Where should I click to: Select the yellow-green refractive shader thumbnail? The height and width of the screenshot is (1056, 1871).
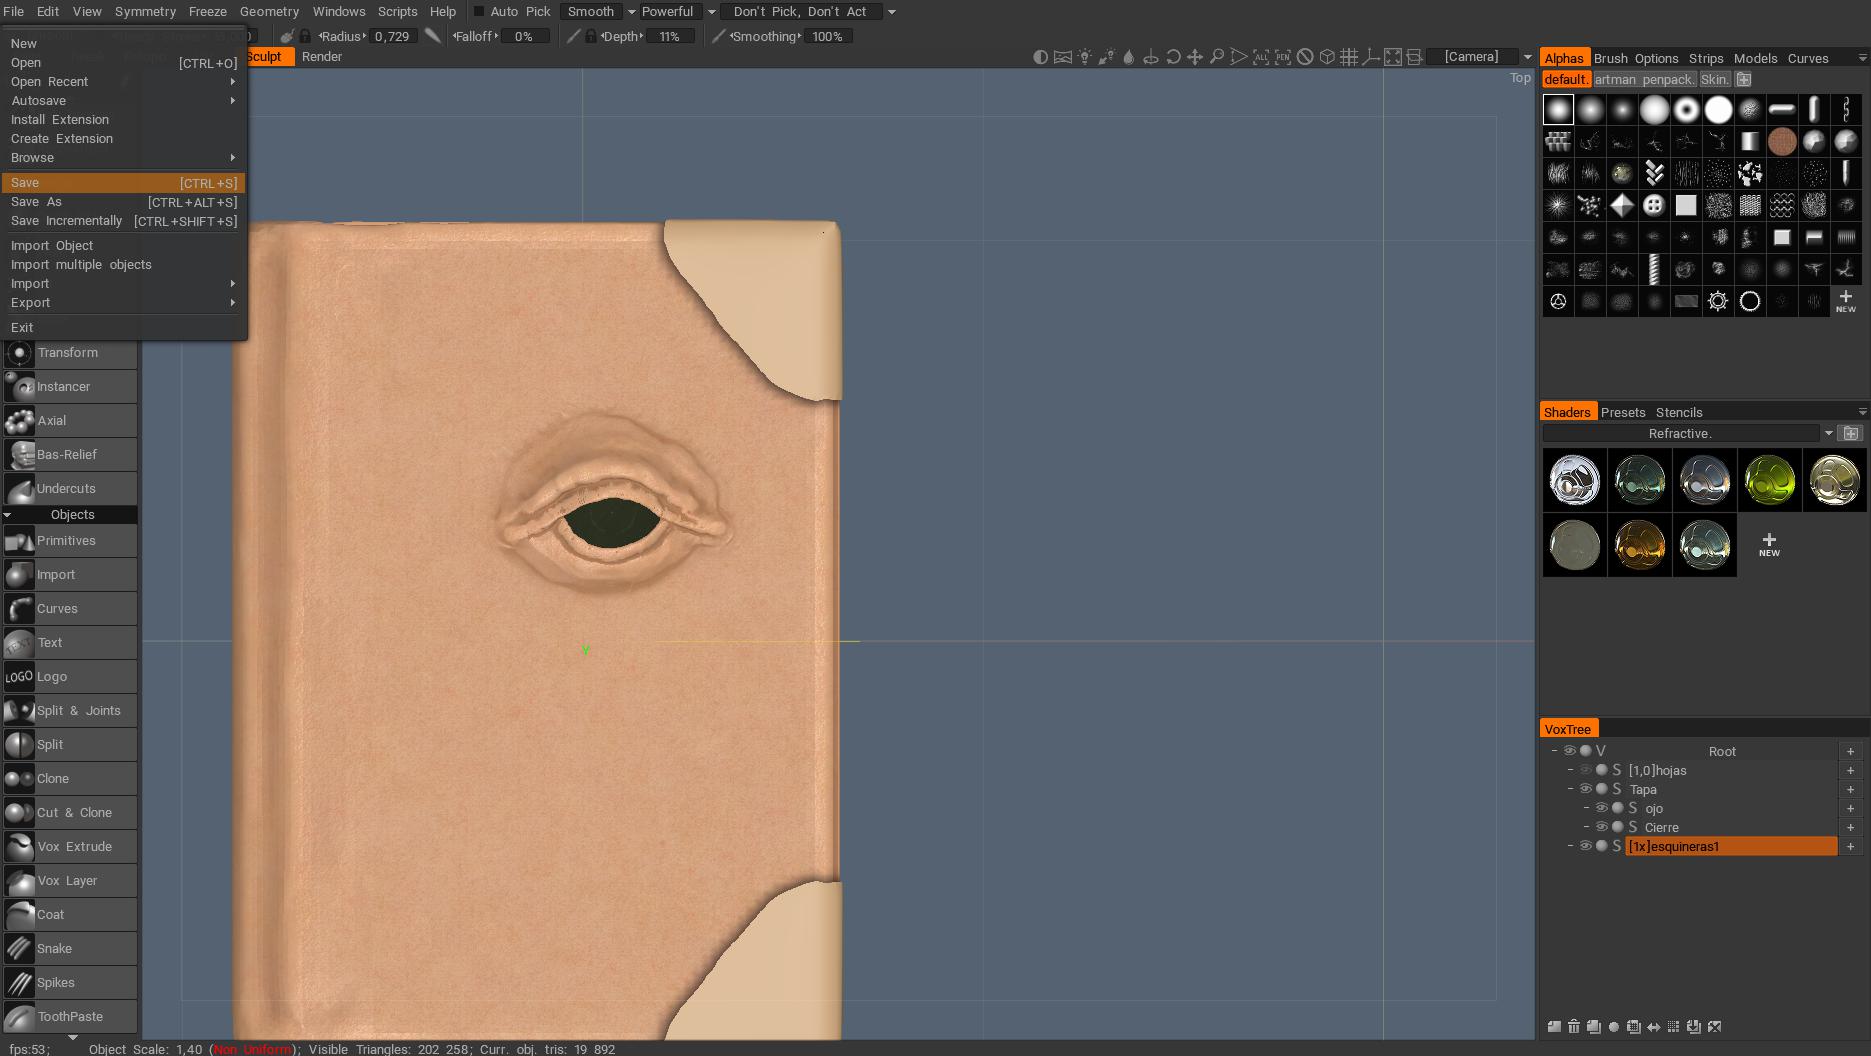[1769, 480]
